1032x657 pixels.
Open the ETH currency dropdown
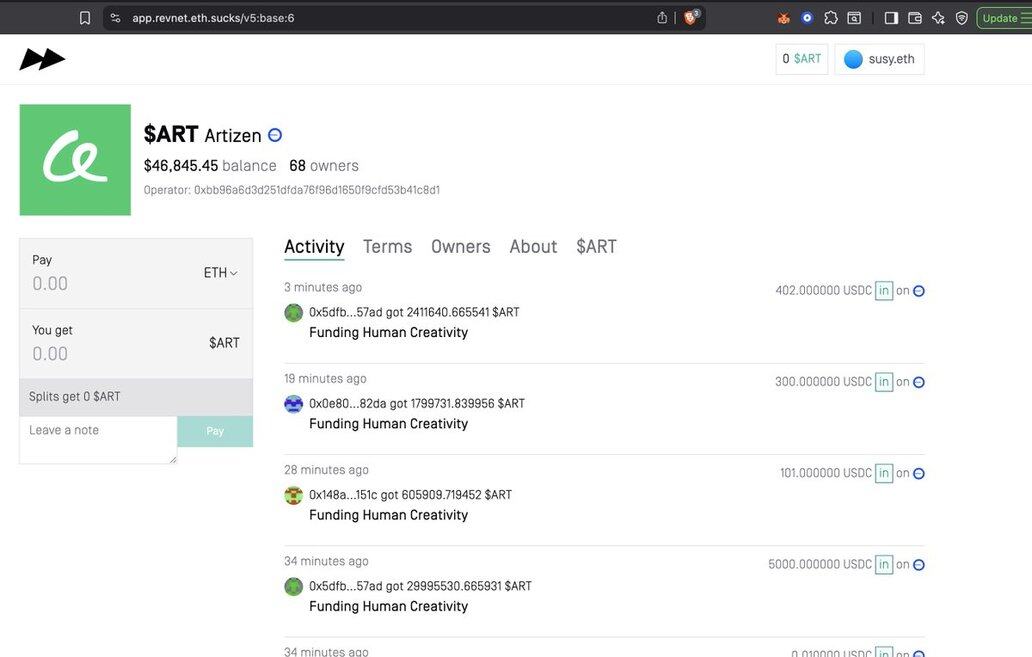pyautogui.click(x=220, y=273)
